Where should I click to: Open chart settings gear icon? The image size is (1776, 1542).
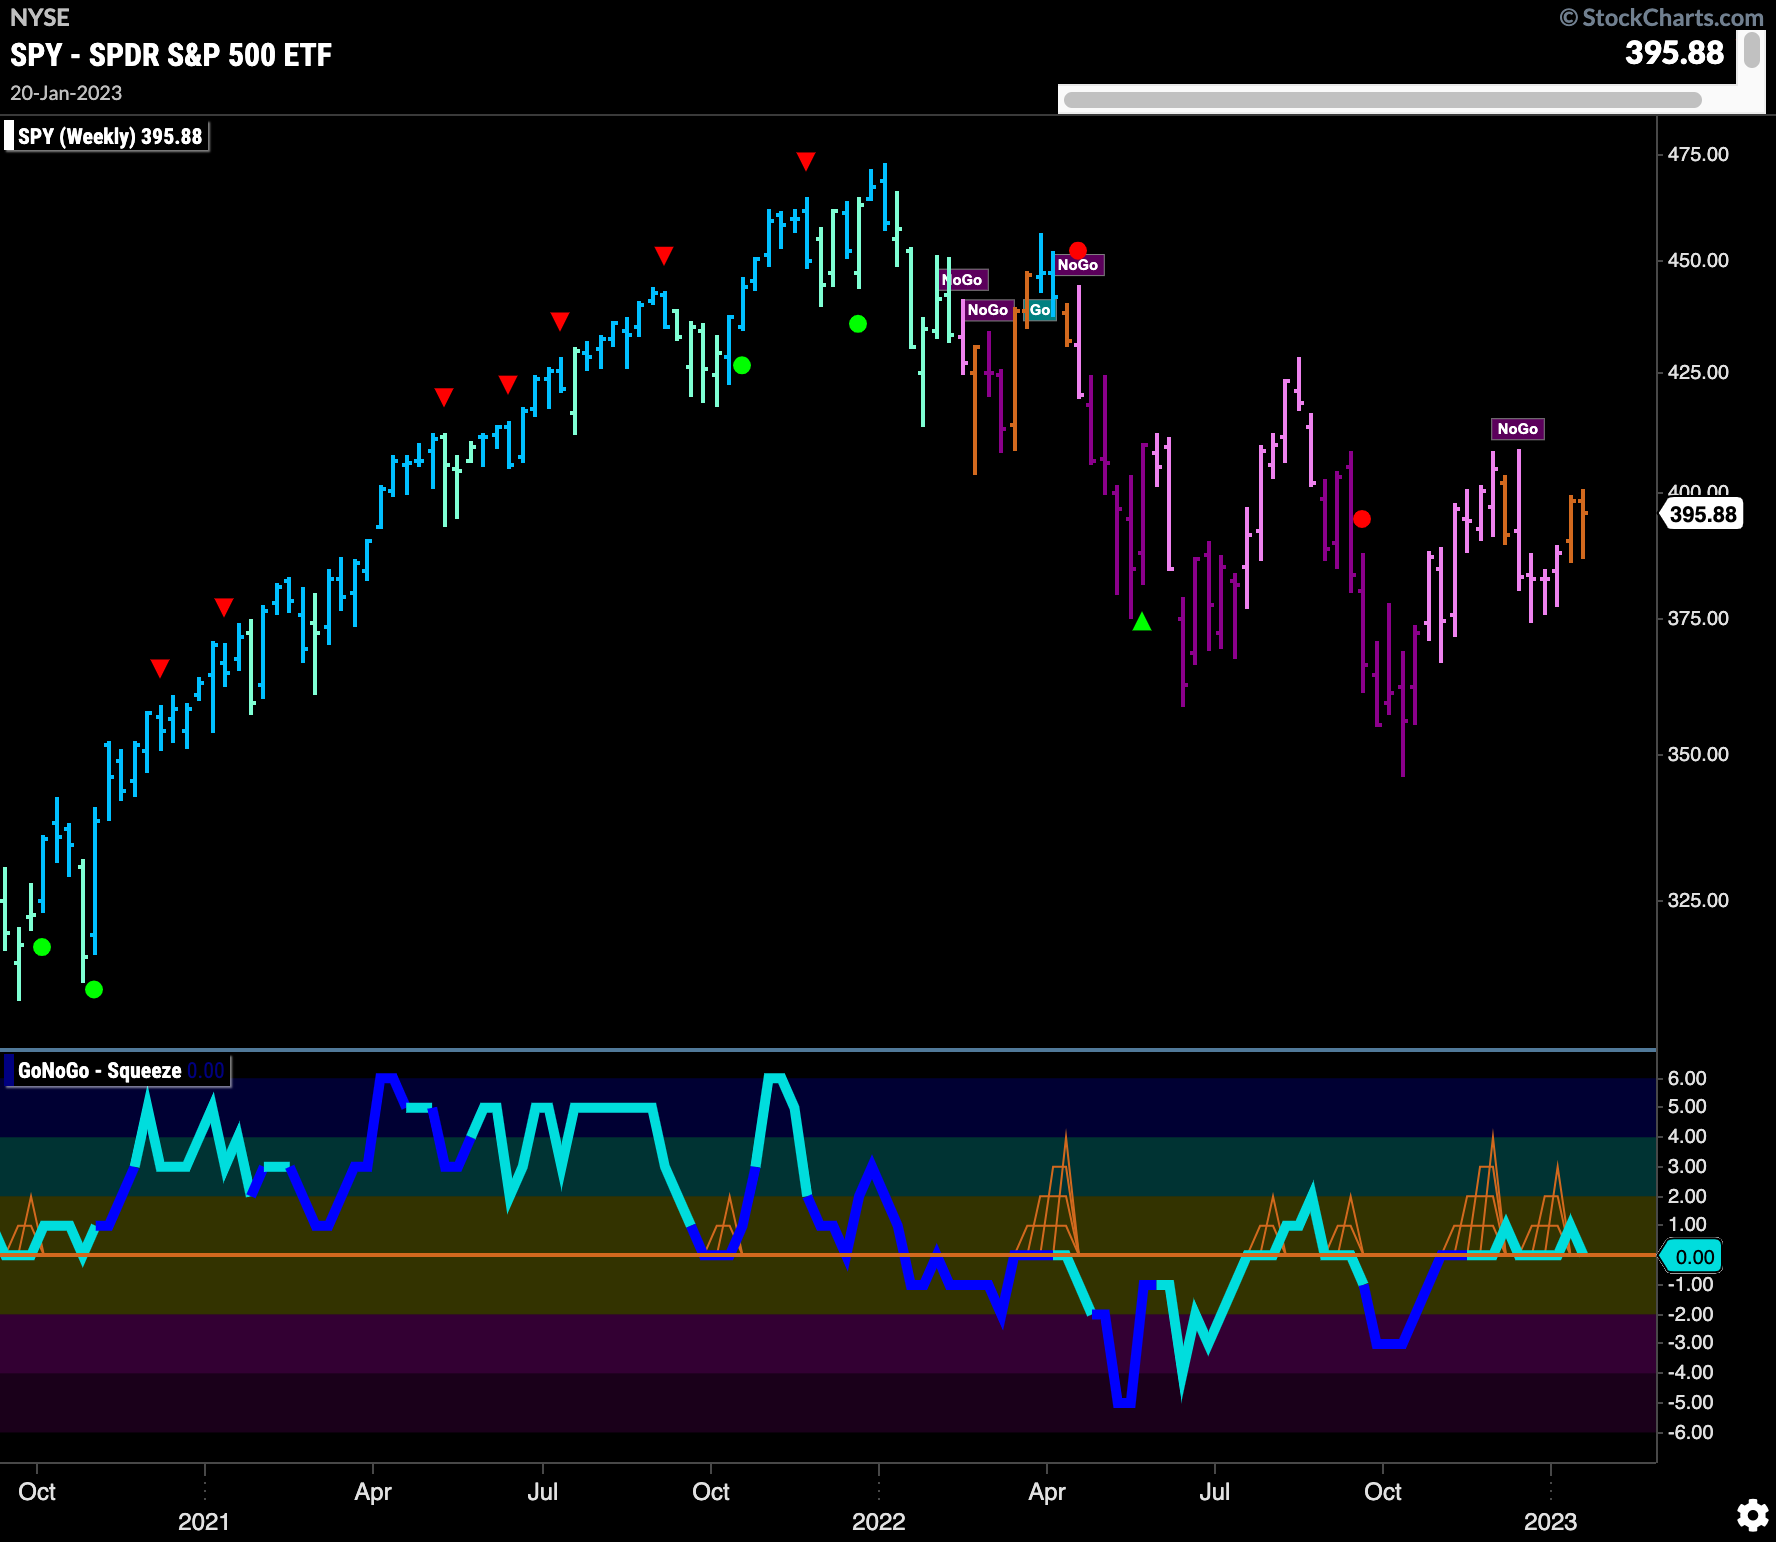click(1752, 1516)
